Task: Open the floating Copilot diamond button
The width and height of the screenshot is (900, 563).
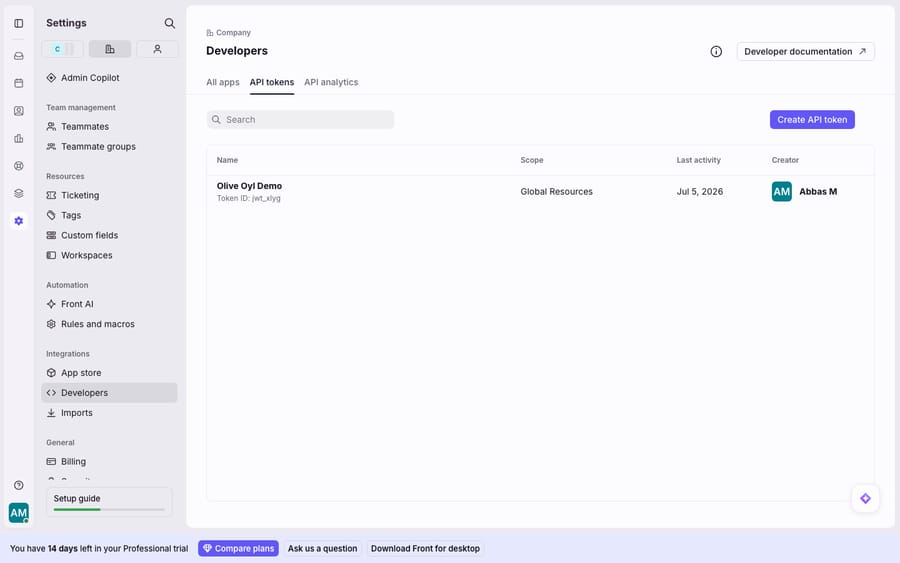Action: coord(865,499)
